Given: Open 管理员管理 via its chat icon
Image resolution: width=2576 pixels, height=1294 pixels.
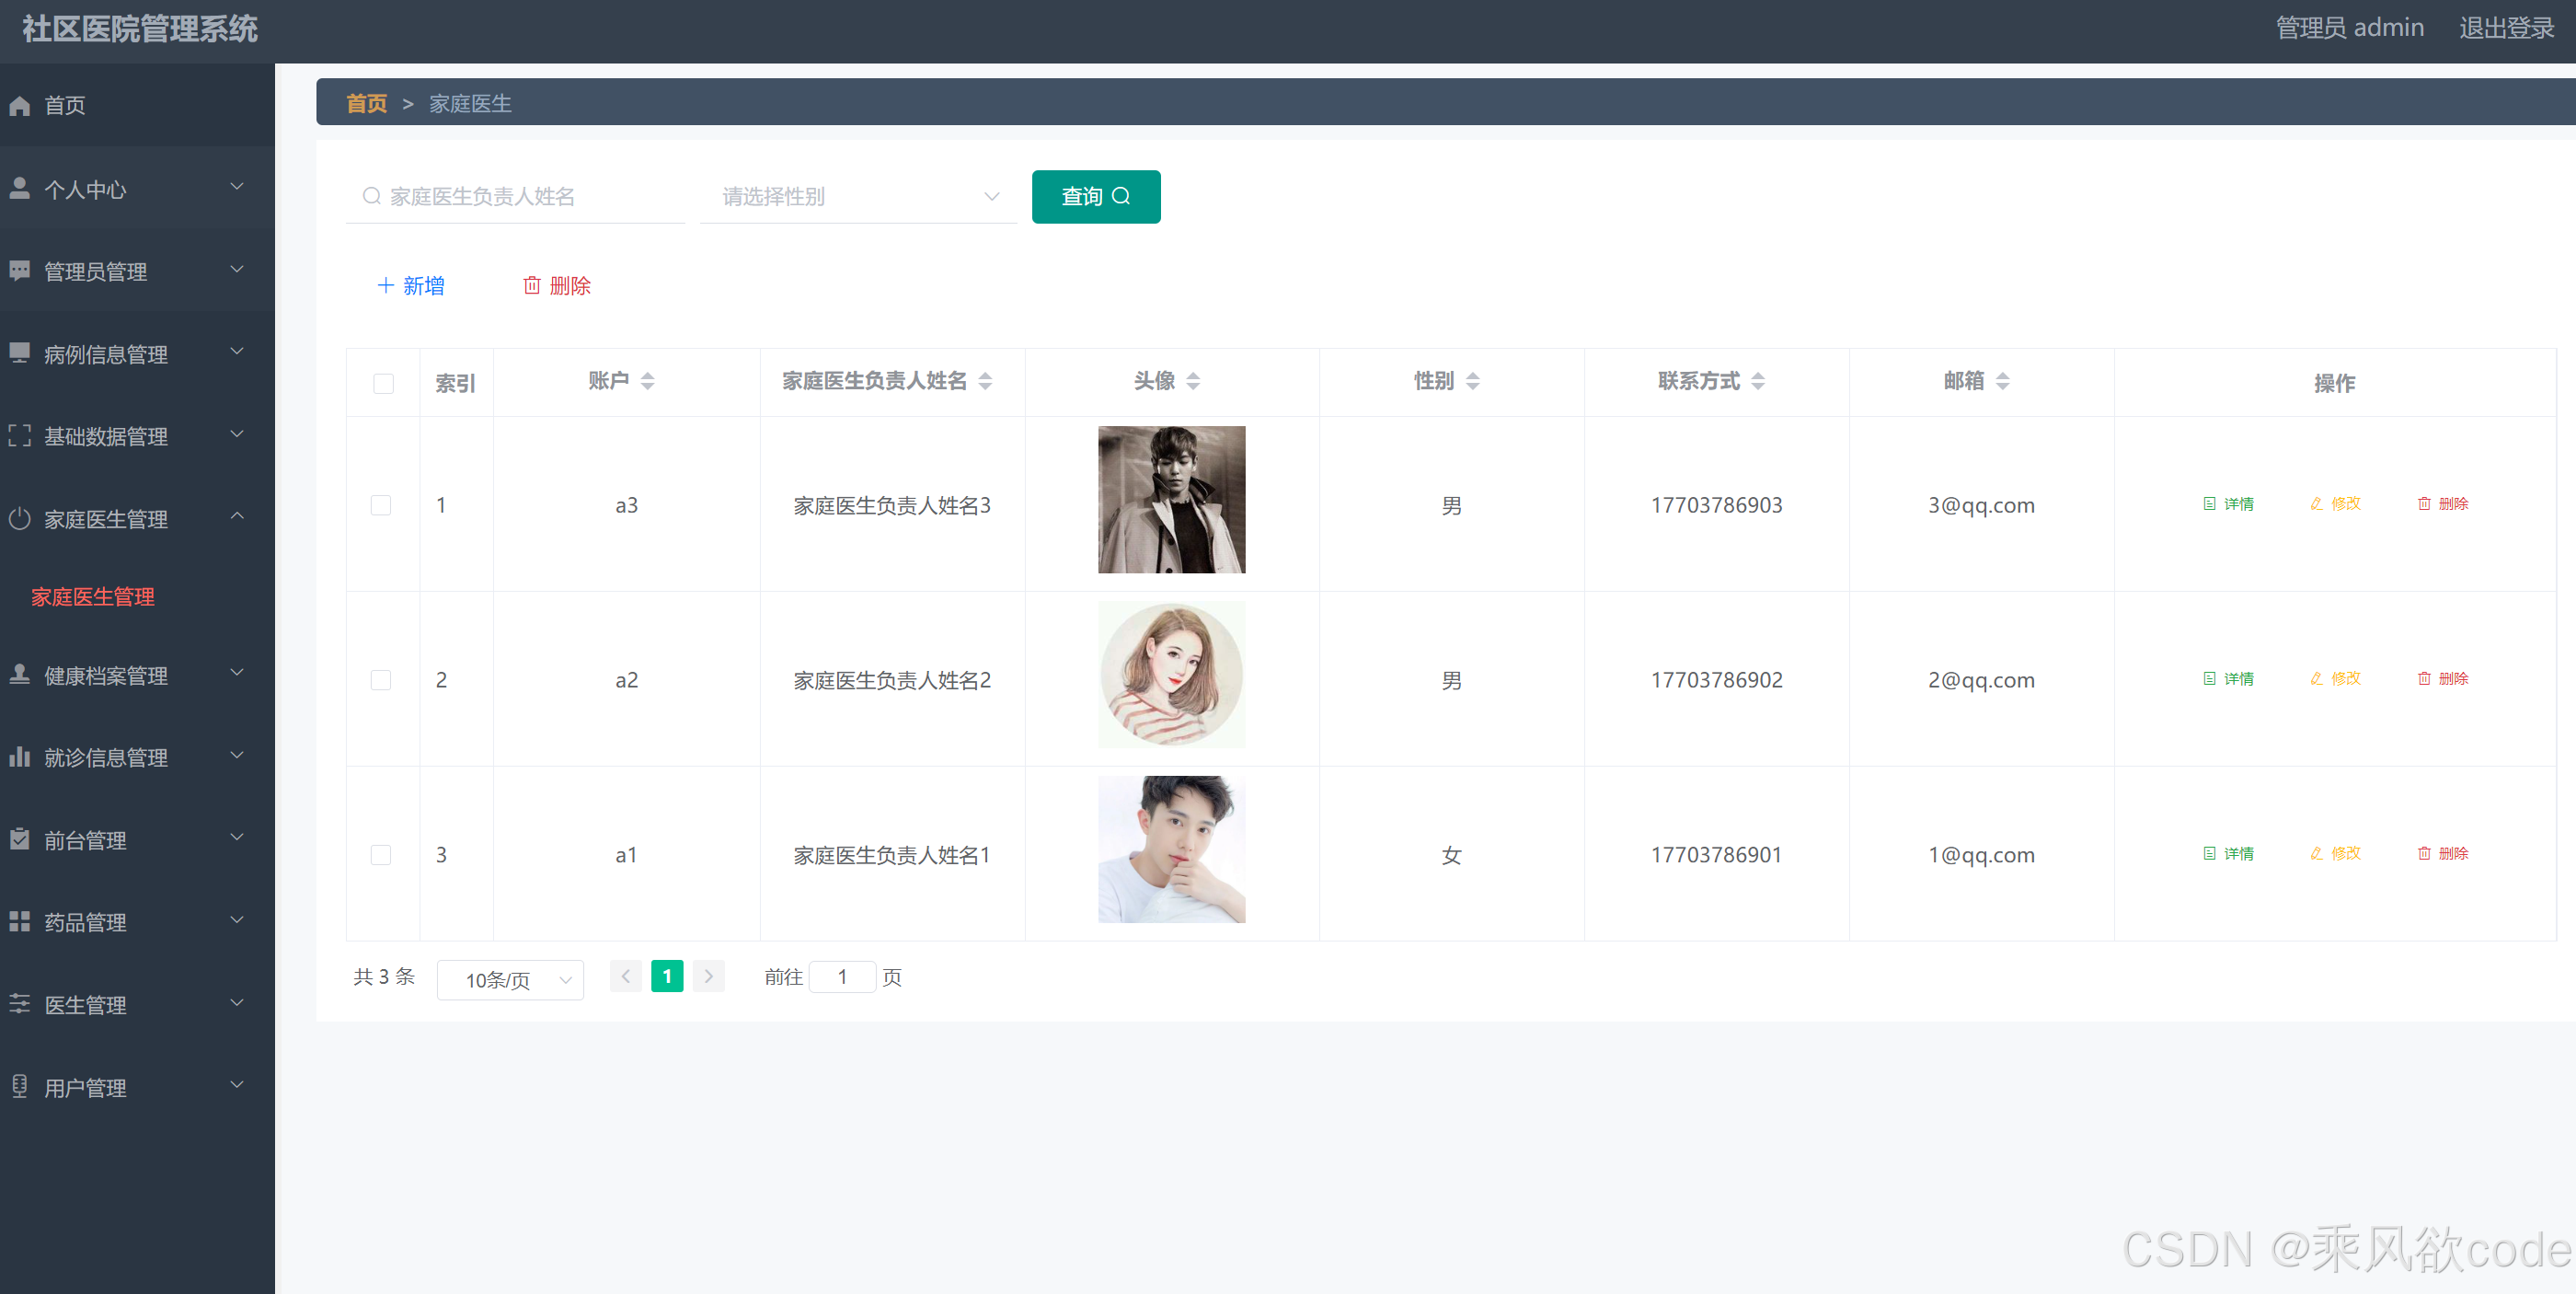Looking at the screenshot, I should point(20,271).
